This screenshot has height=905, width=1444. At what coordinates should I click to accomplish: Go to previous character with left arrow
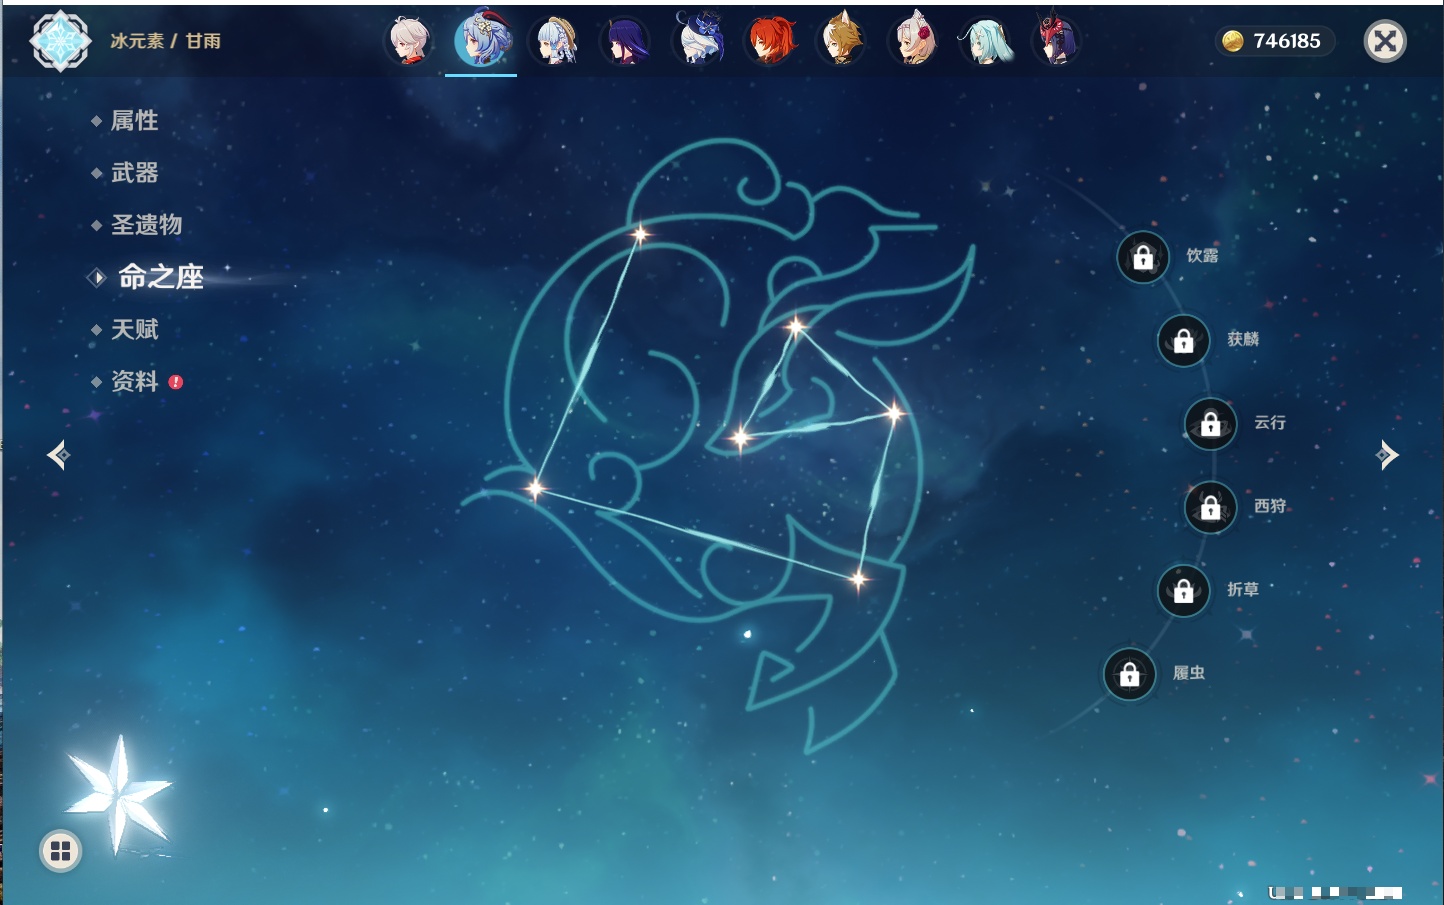click(58, 455)
